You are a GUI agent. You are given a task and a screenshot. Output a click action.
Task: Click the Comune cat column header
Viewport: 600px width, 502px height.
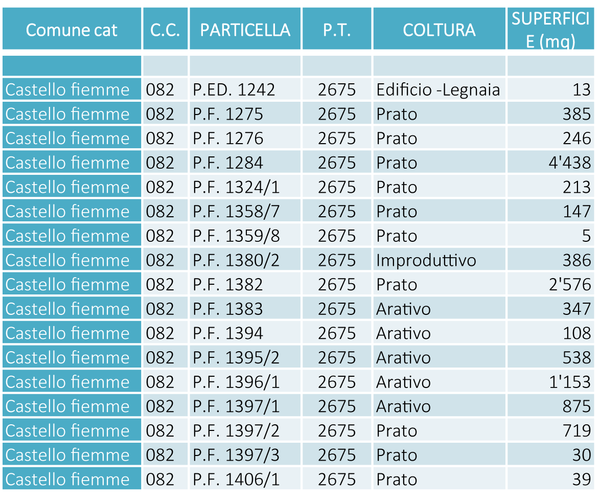click(72, 29)
